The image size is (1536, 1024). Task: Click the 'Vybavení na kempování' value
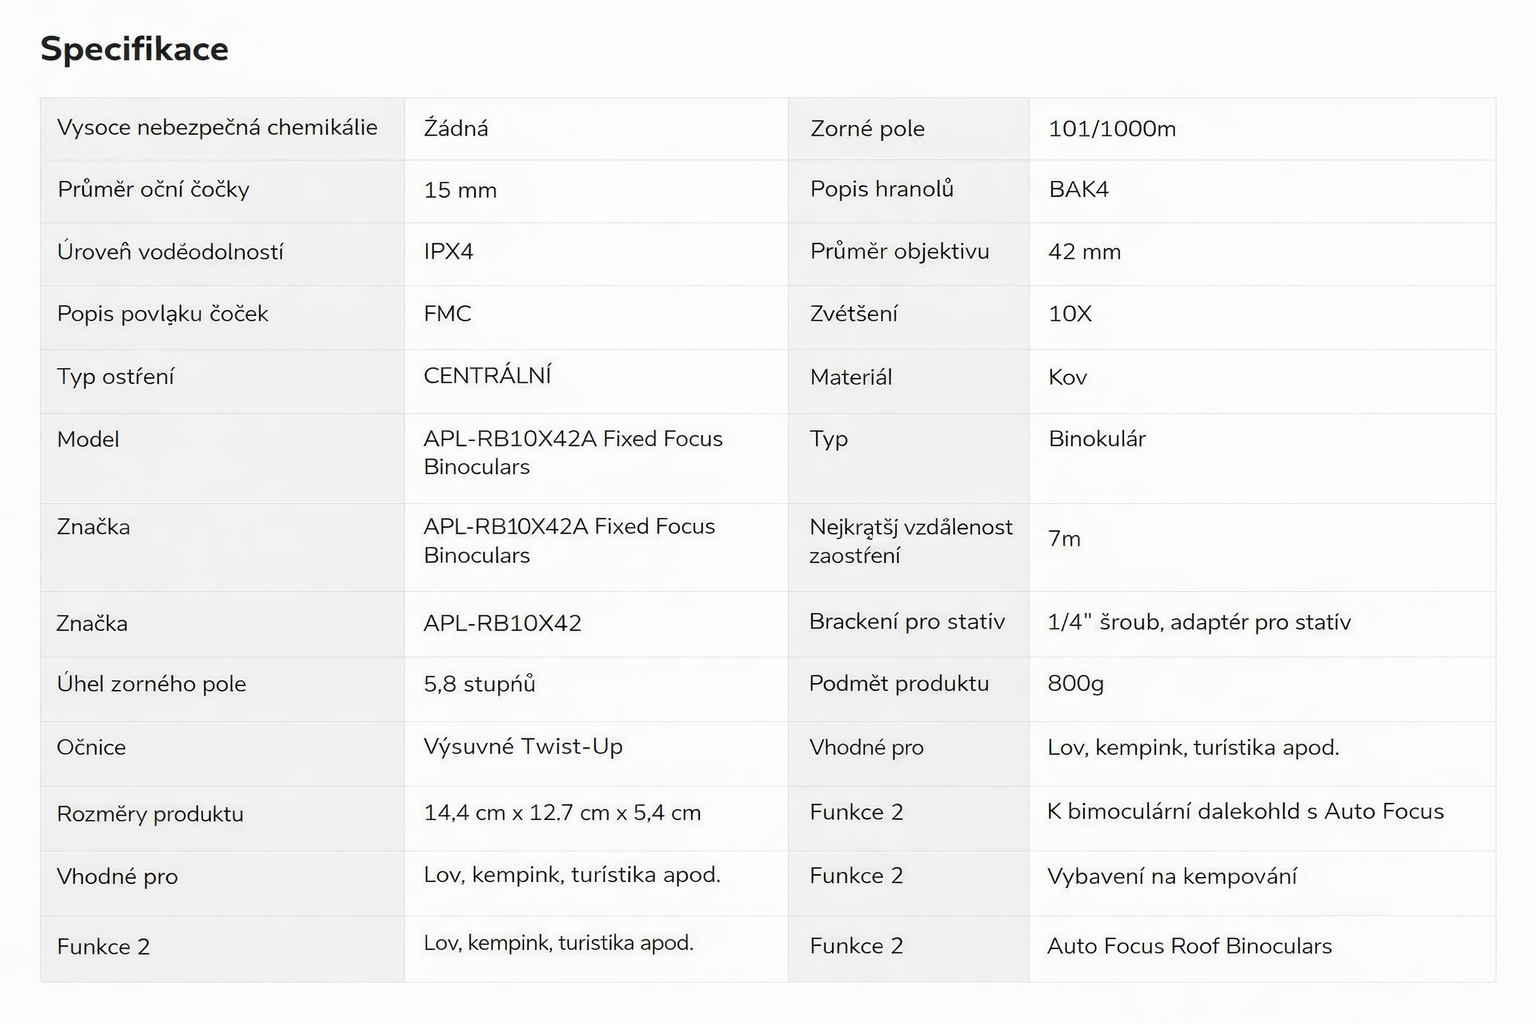[1171, 877]
